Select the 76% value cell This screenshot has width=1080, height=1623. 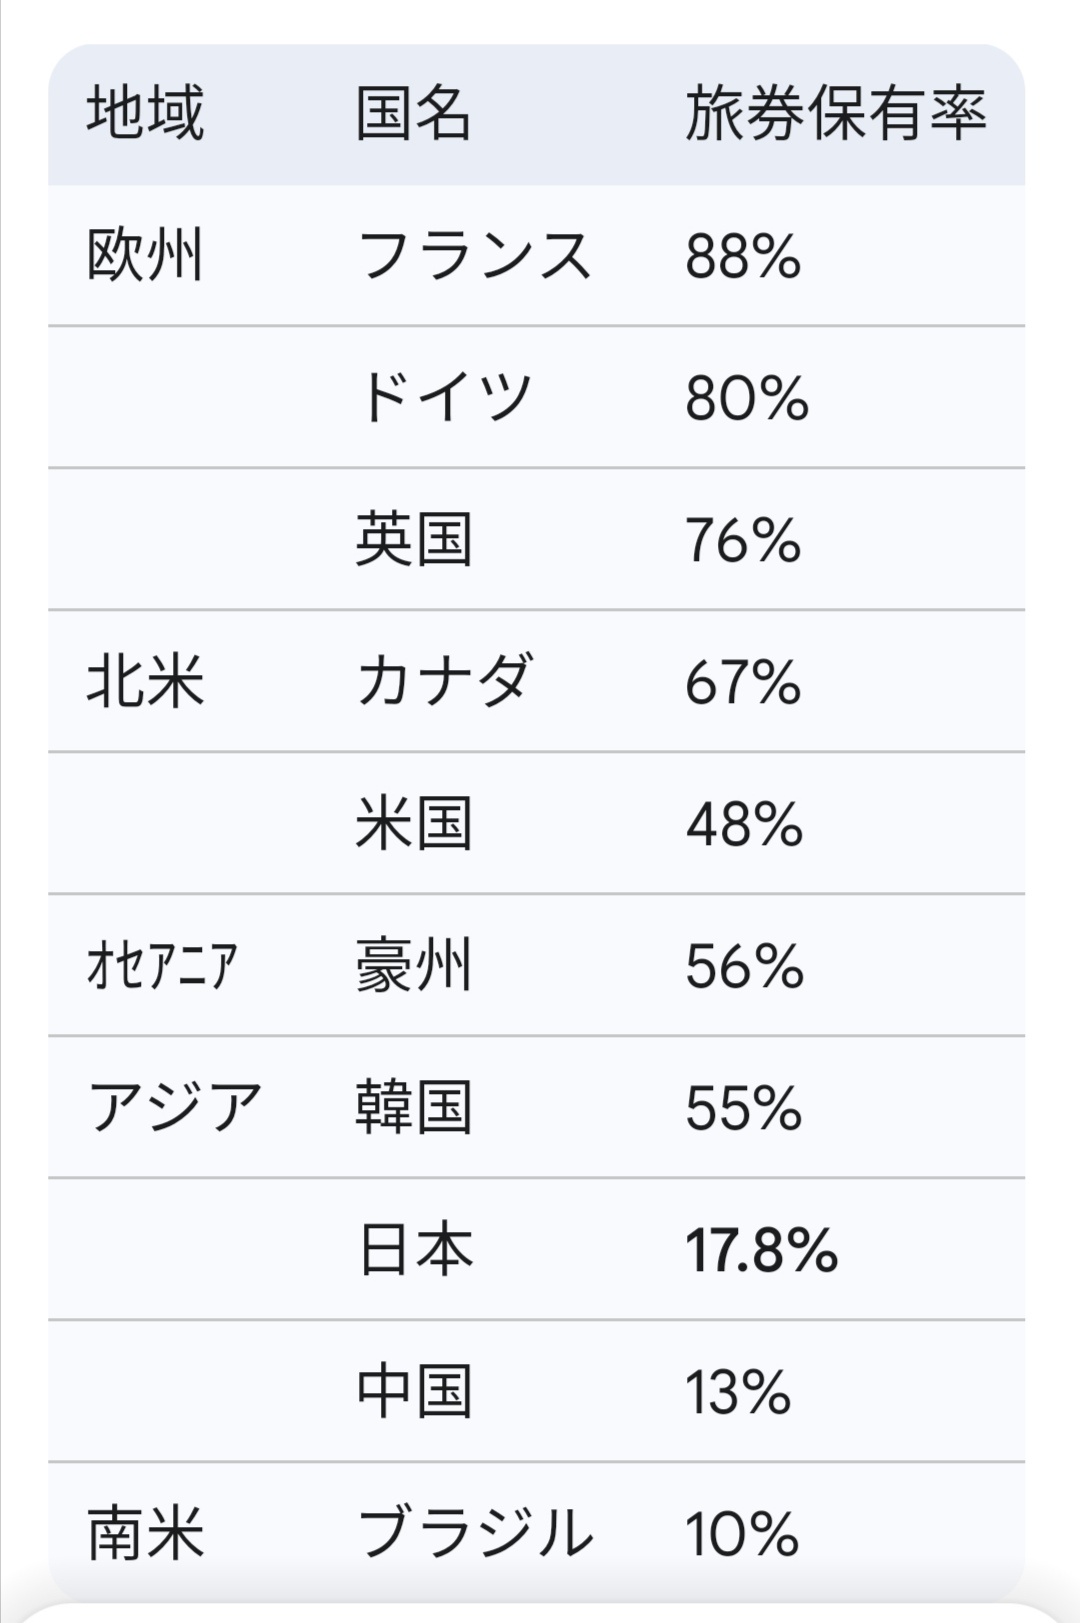point(743,541)
